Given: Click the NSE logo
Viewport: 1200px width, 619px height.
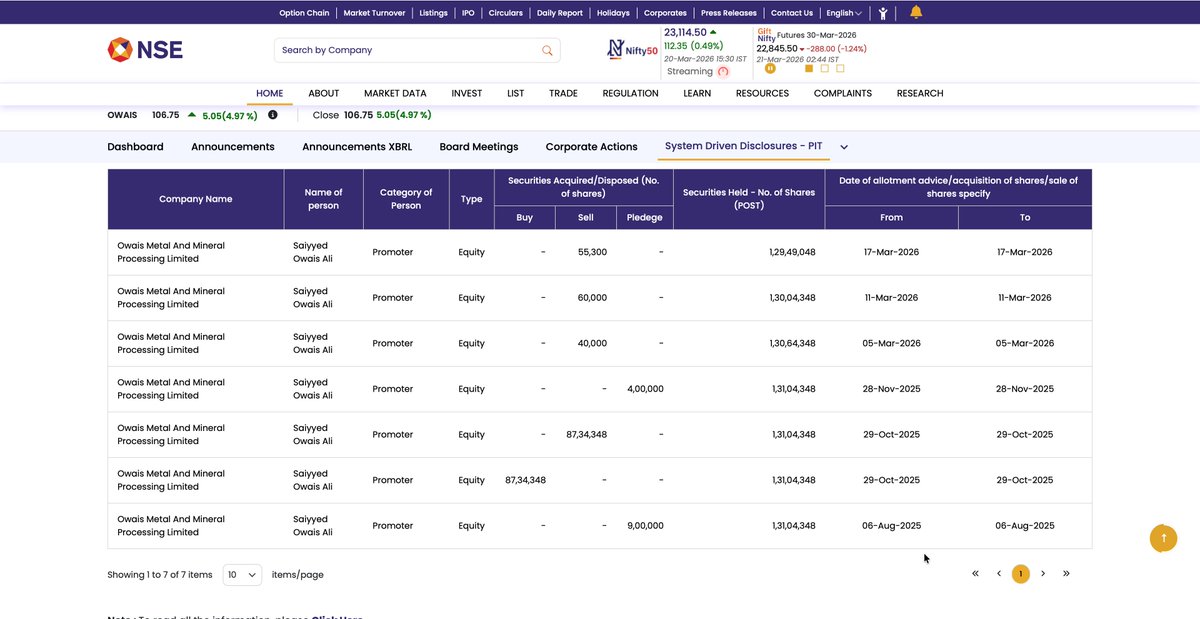Looking at the screenshot, I should click(x=145, y=49).
